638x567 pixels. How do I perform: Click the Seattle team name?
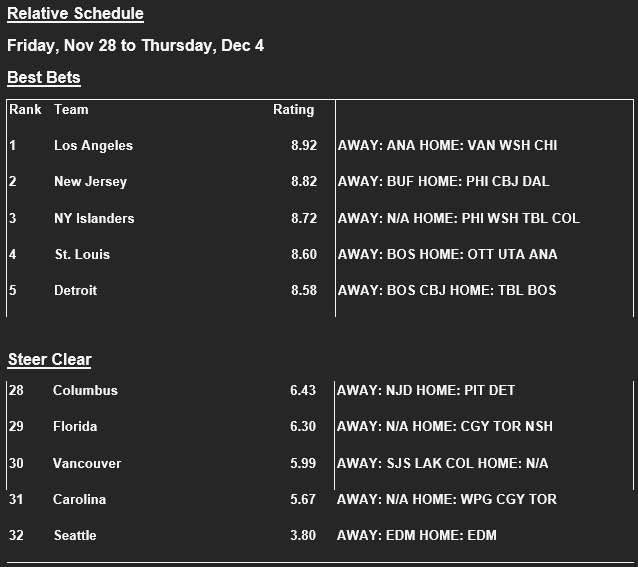75,535
